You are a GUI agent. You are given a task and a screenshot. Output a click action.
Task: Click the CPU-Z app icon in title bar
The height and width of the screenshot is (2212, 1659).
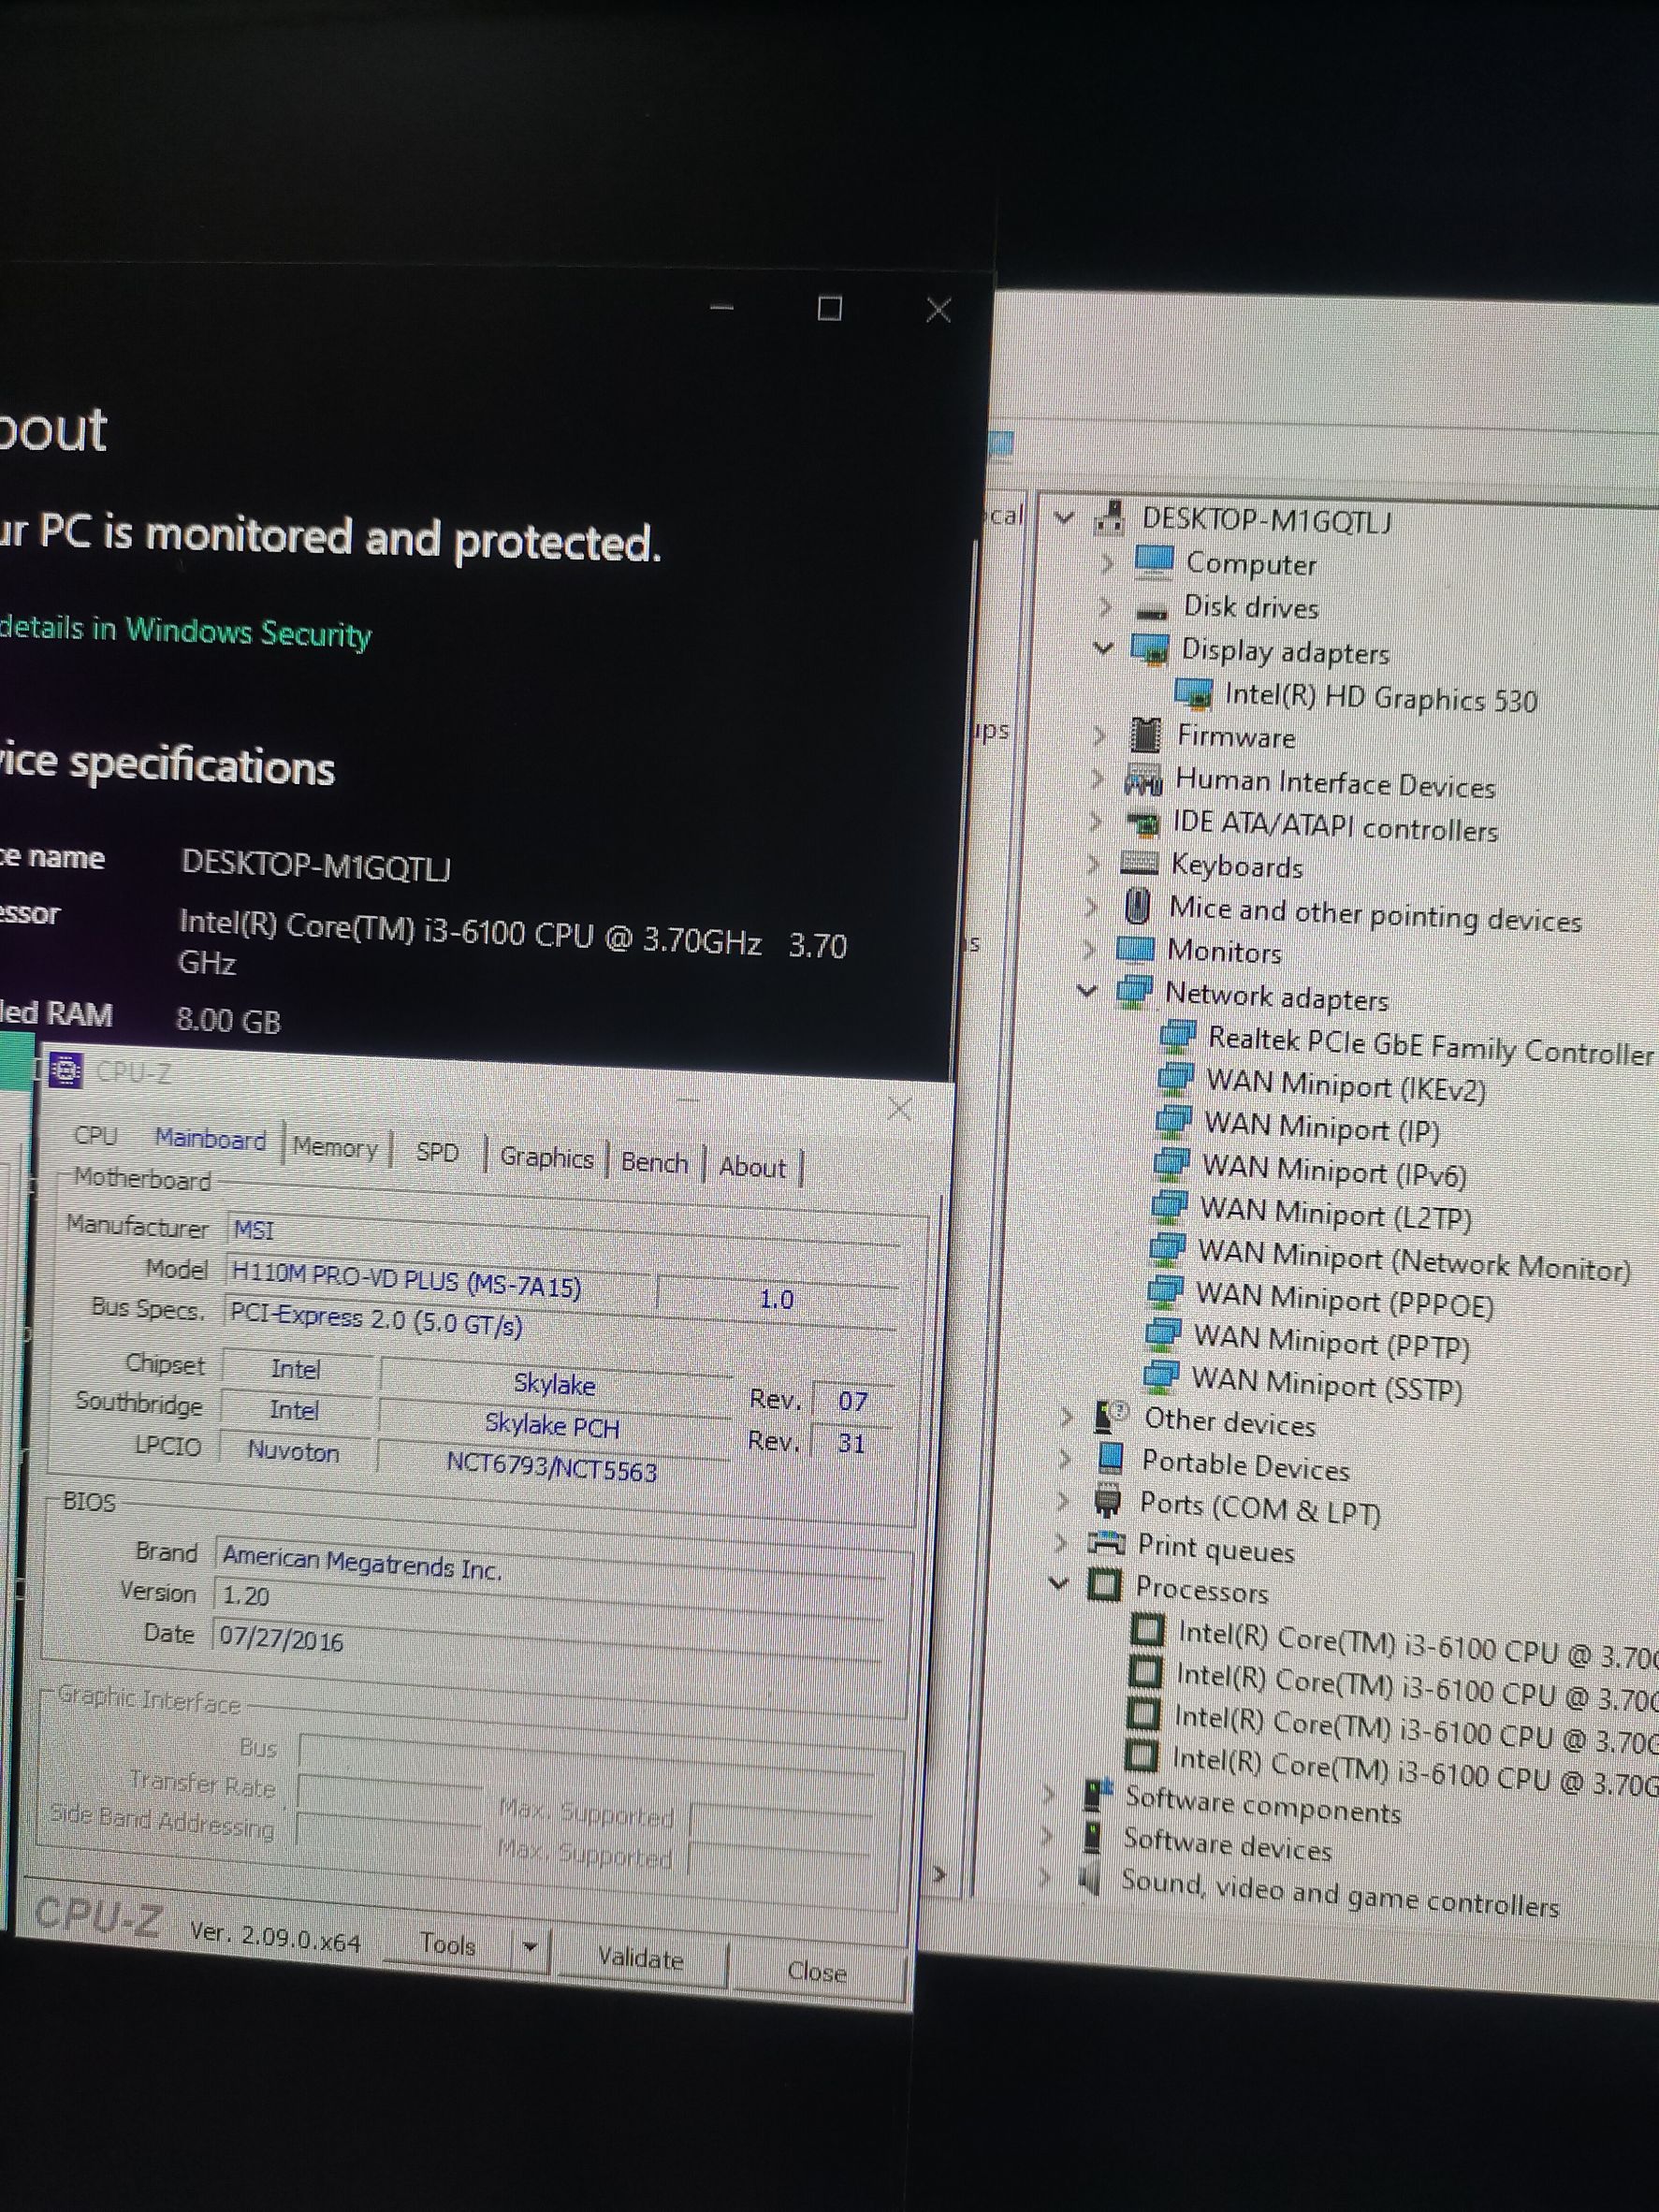point(66,1071)
